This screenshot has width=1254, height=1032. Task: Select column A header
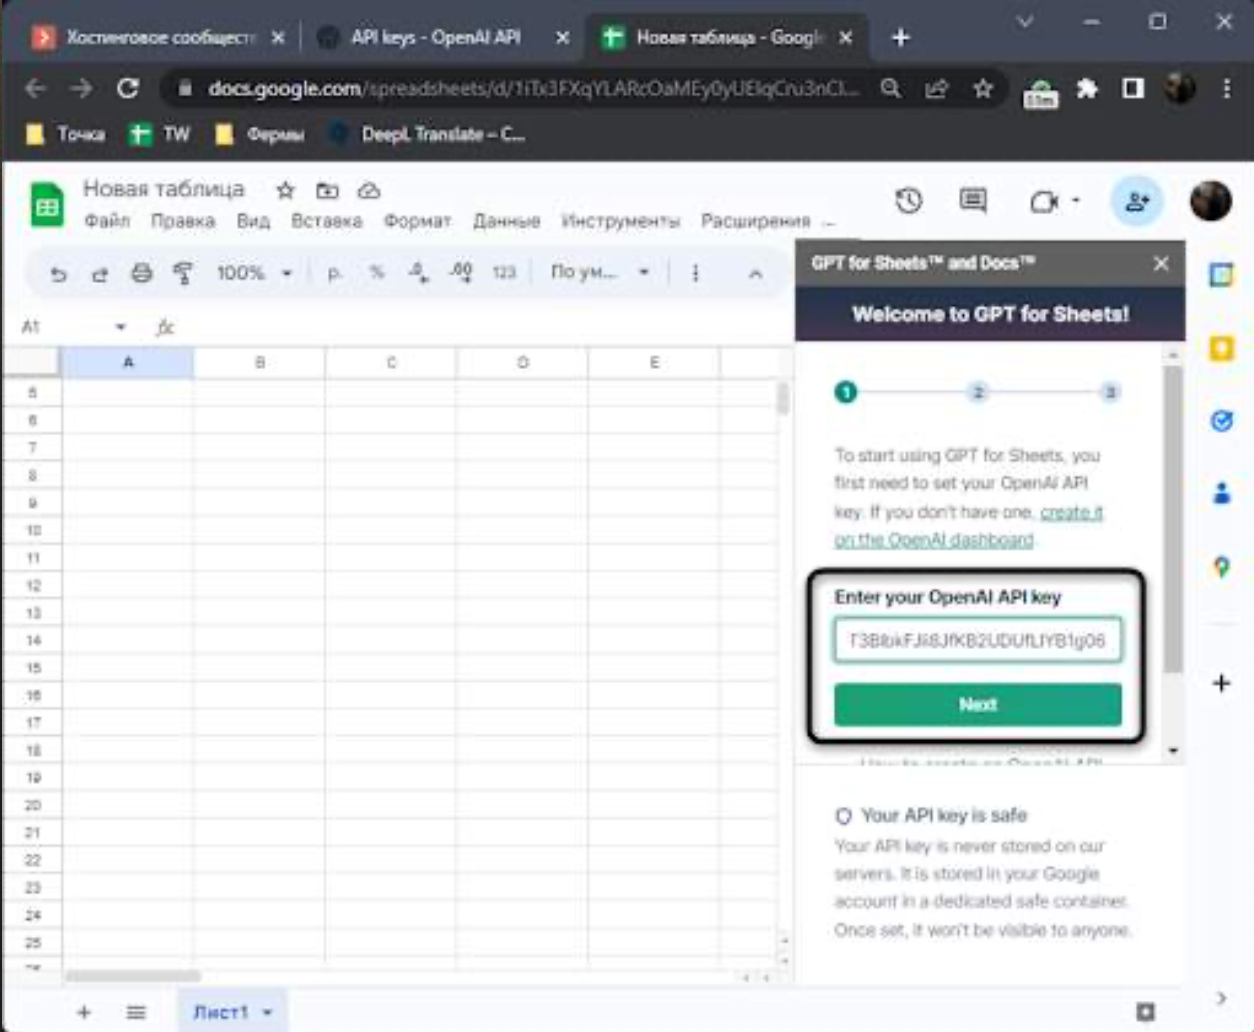(x=128, y=362)
